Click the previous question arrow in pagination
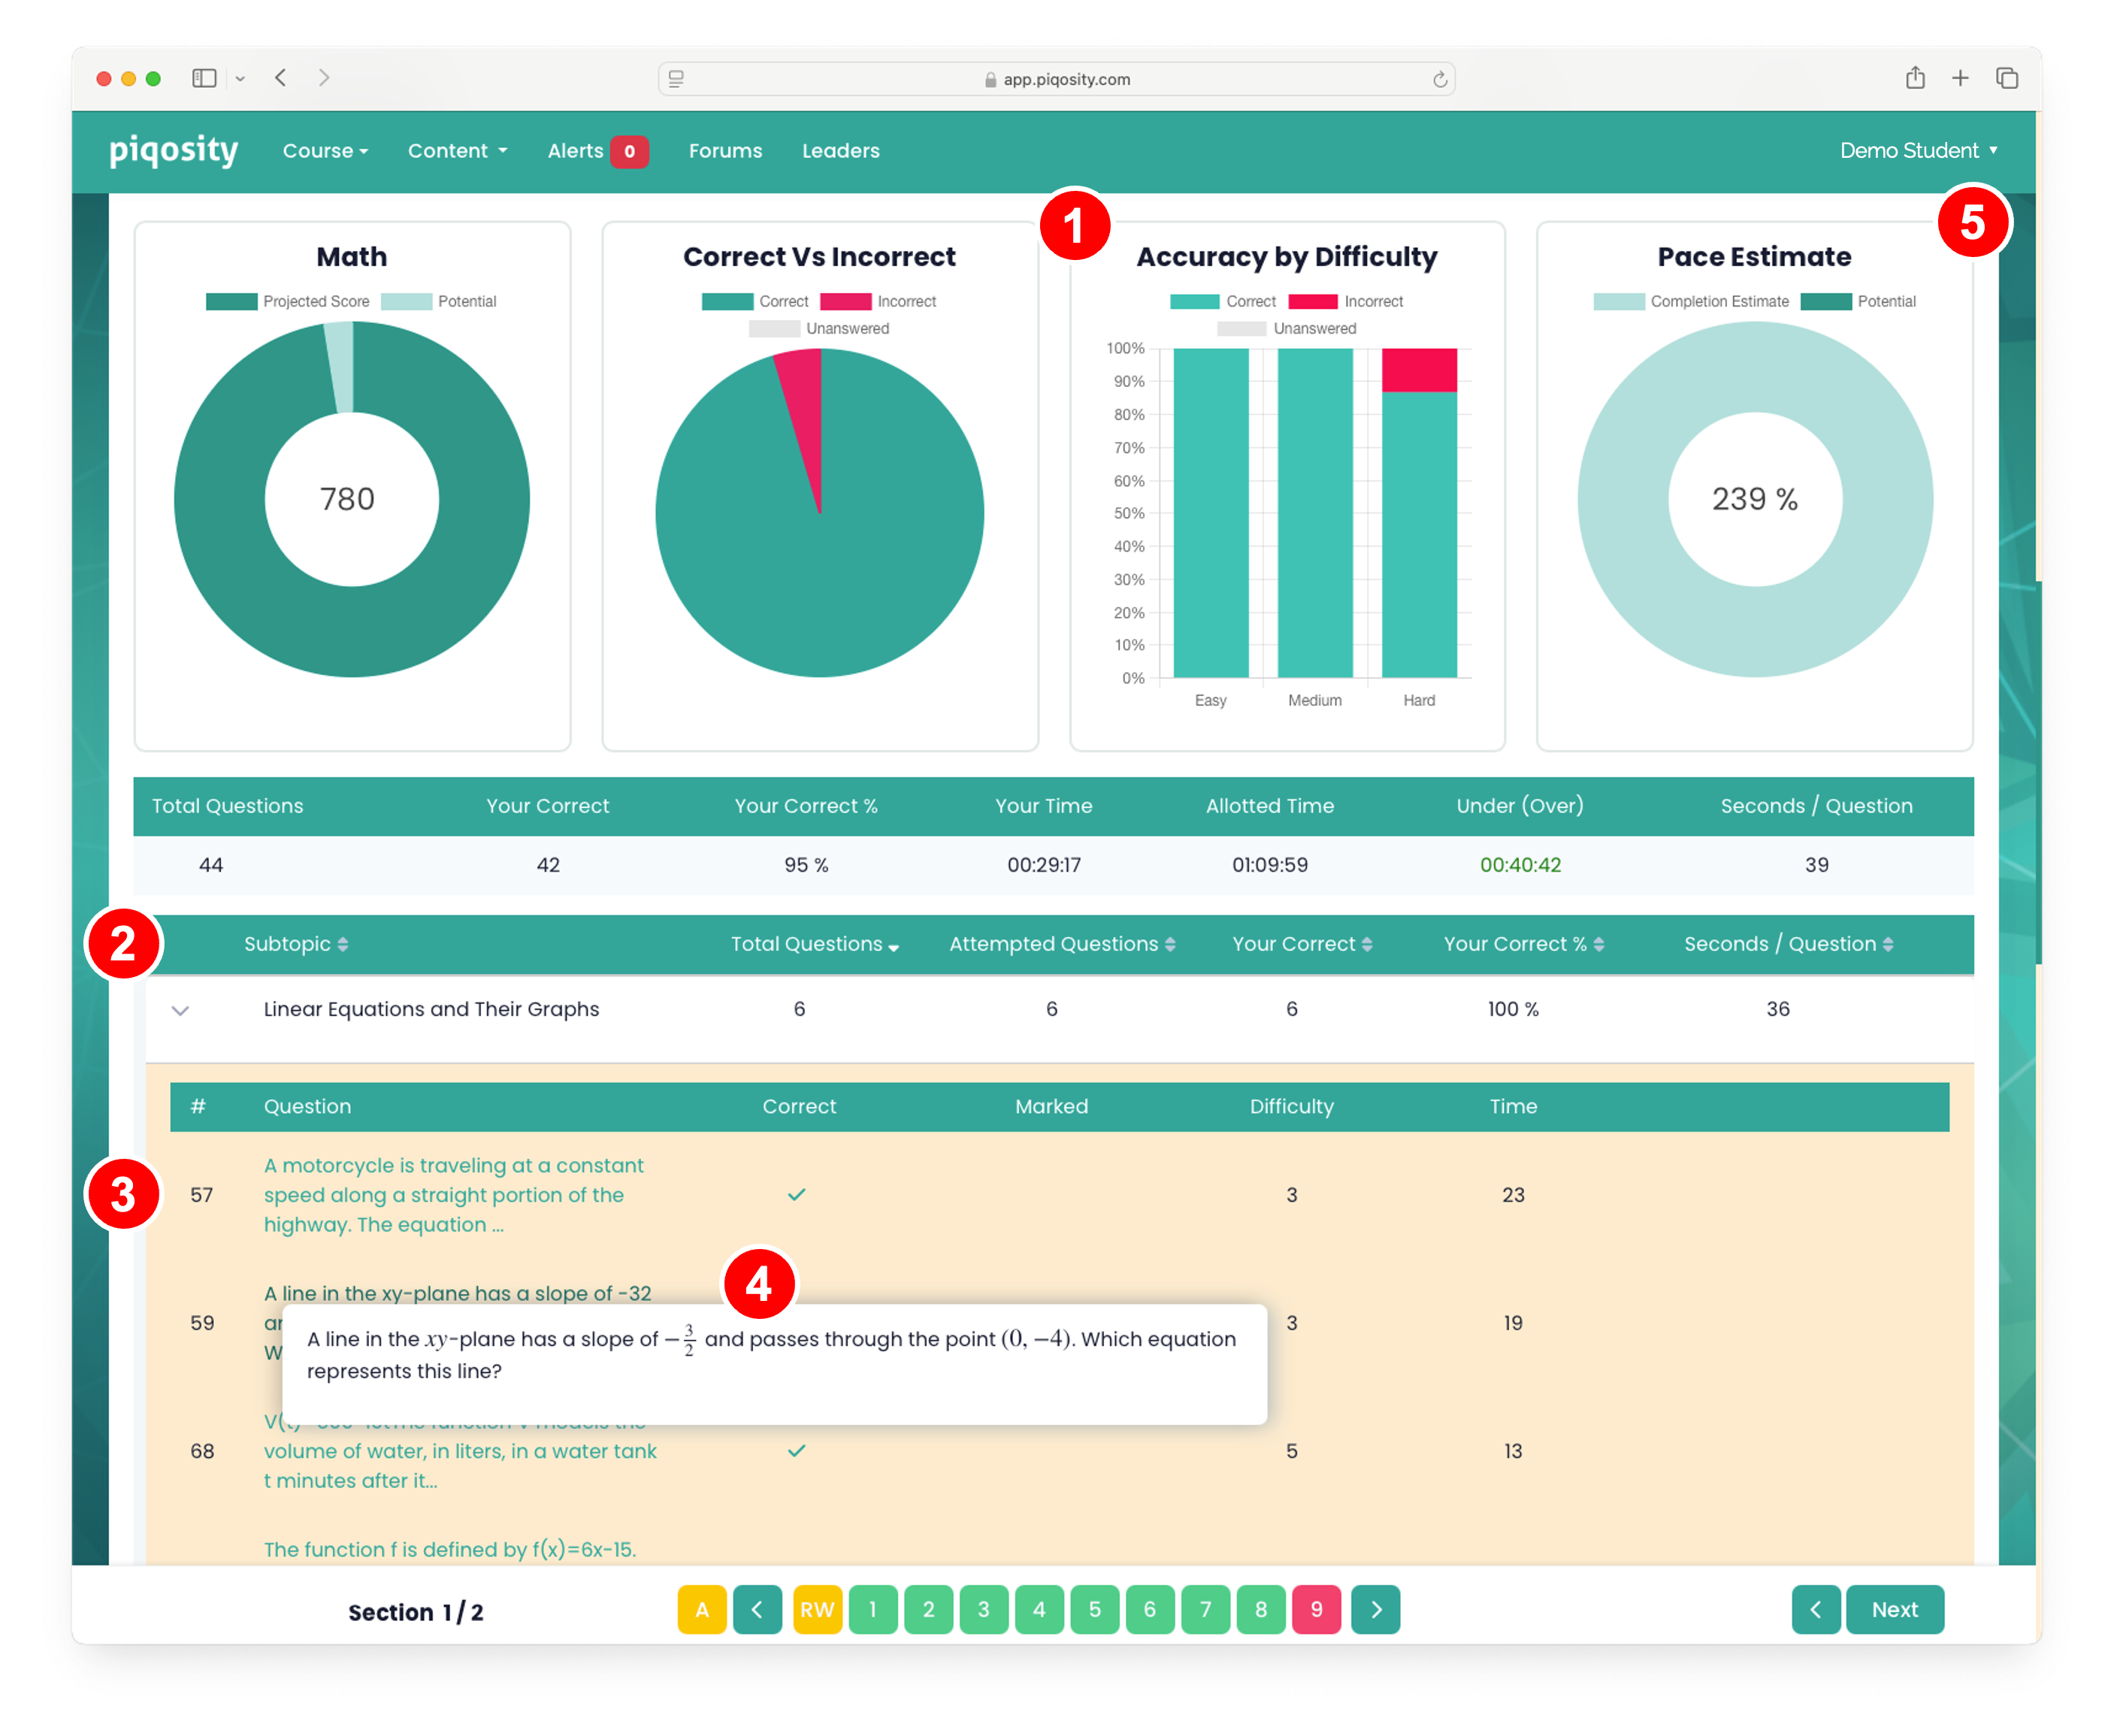This screenshot has width=2111, height=1736. point(757,1609)
